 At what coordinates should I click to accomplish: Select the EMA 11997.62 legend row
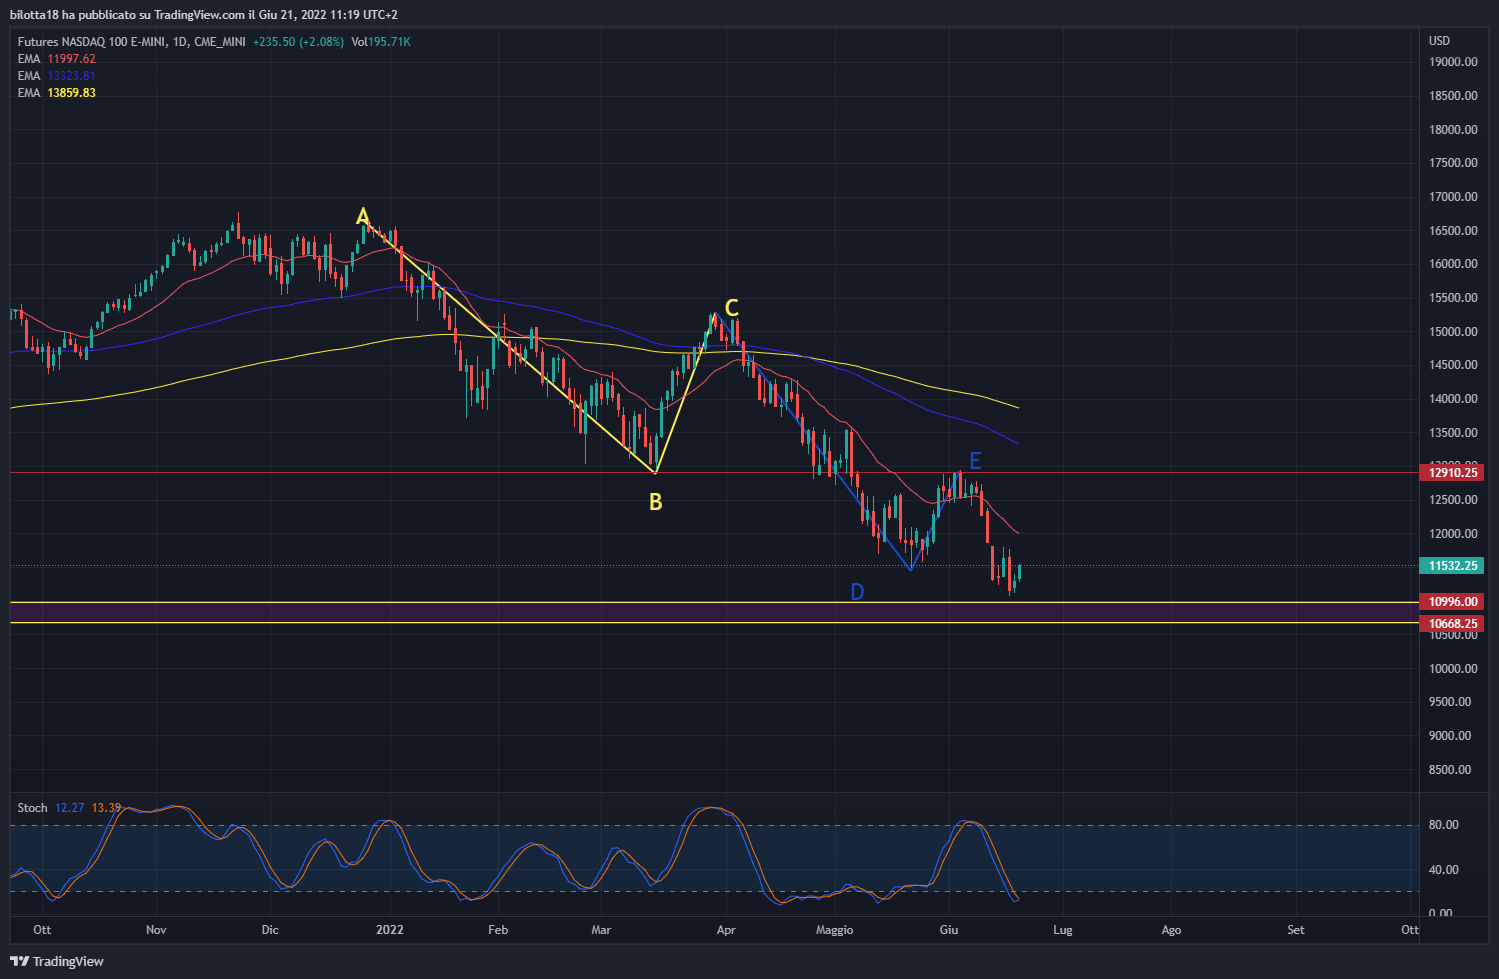tap(57, 59)
